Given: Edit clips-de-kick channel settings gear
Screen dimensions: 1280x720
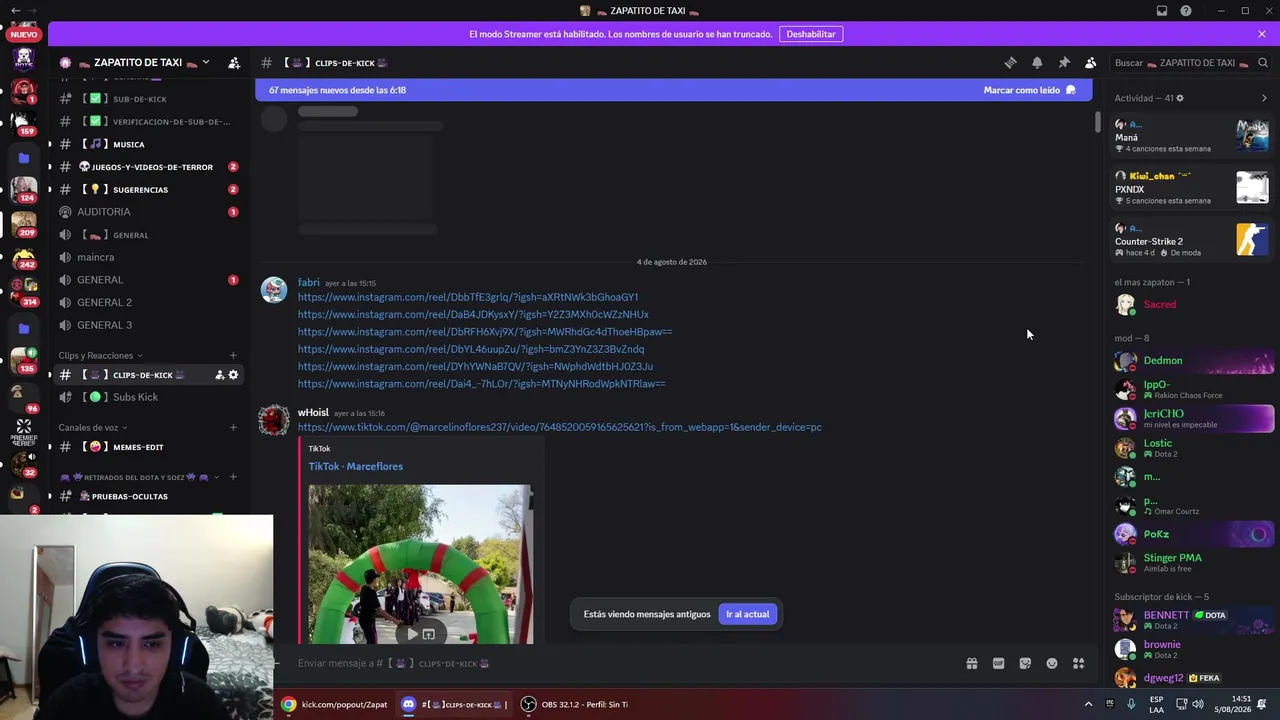Looking at the screenshot, I should coord(234,375).
